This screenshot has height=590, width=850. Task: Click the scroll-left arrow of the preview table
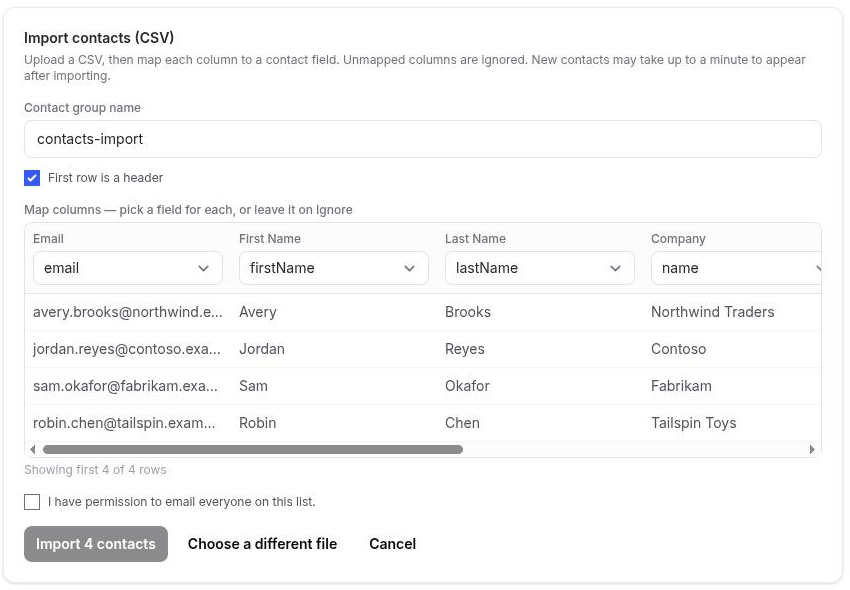33,450
